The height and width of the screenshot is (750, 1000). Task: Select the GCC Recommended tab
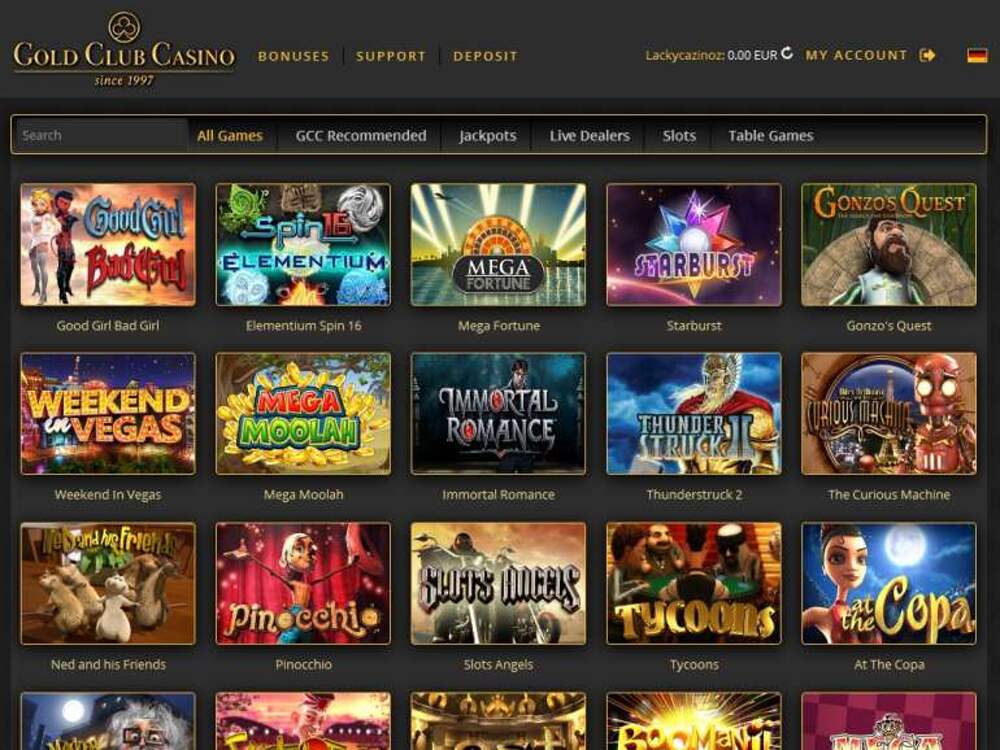(x=361, y=135)
